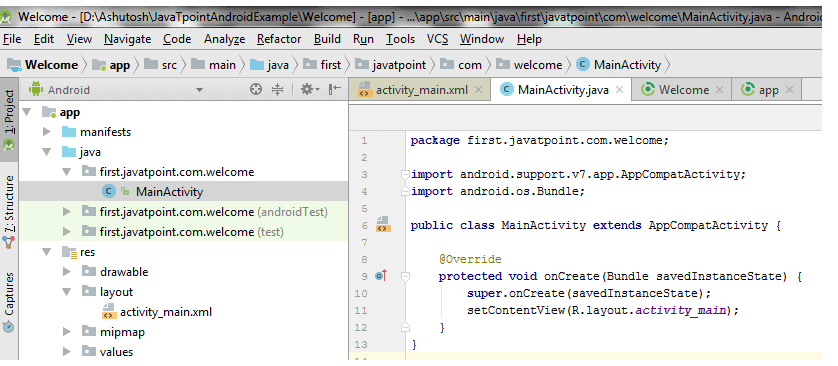This screenshot has height=366, width=838.
Task: Collapse first.javatpoint.com.welcome package arrow
Action: pyautogui.click(x=67, y=172)
